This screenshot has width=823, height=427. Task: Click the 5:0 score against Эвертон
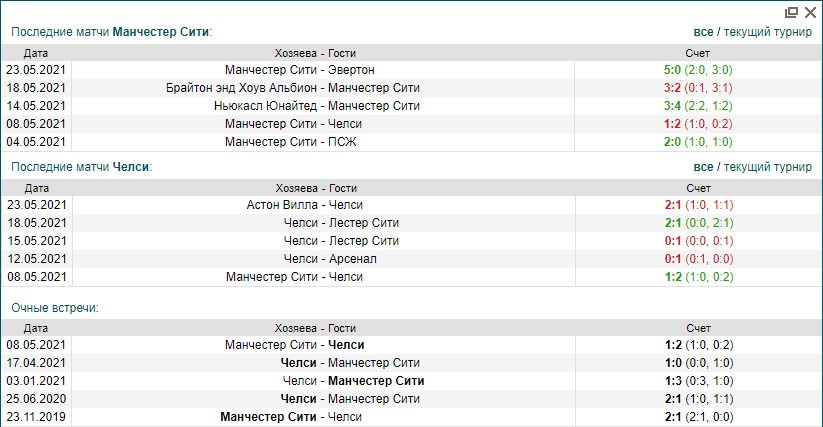coord(673,70)
